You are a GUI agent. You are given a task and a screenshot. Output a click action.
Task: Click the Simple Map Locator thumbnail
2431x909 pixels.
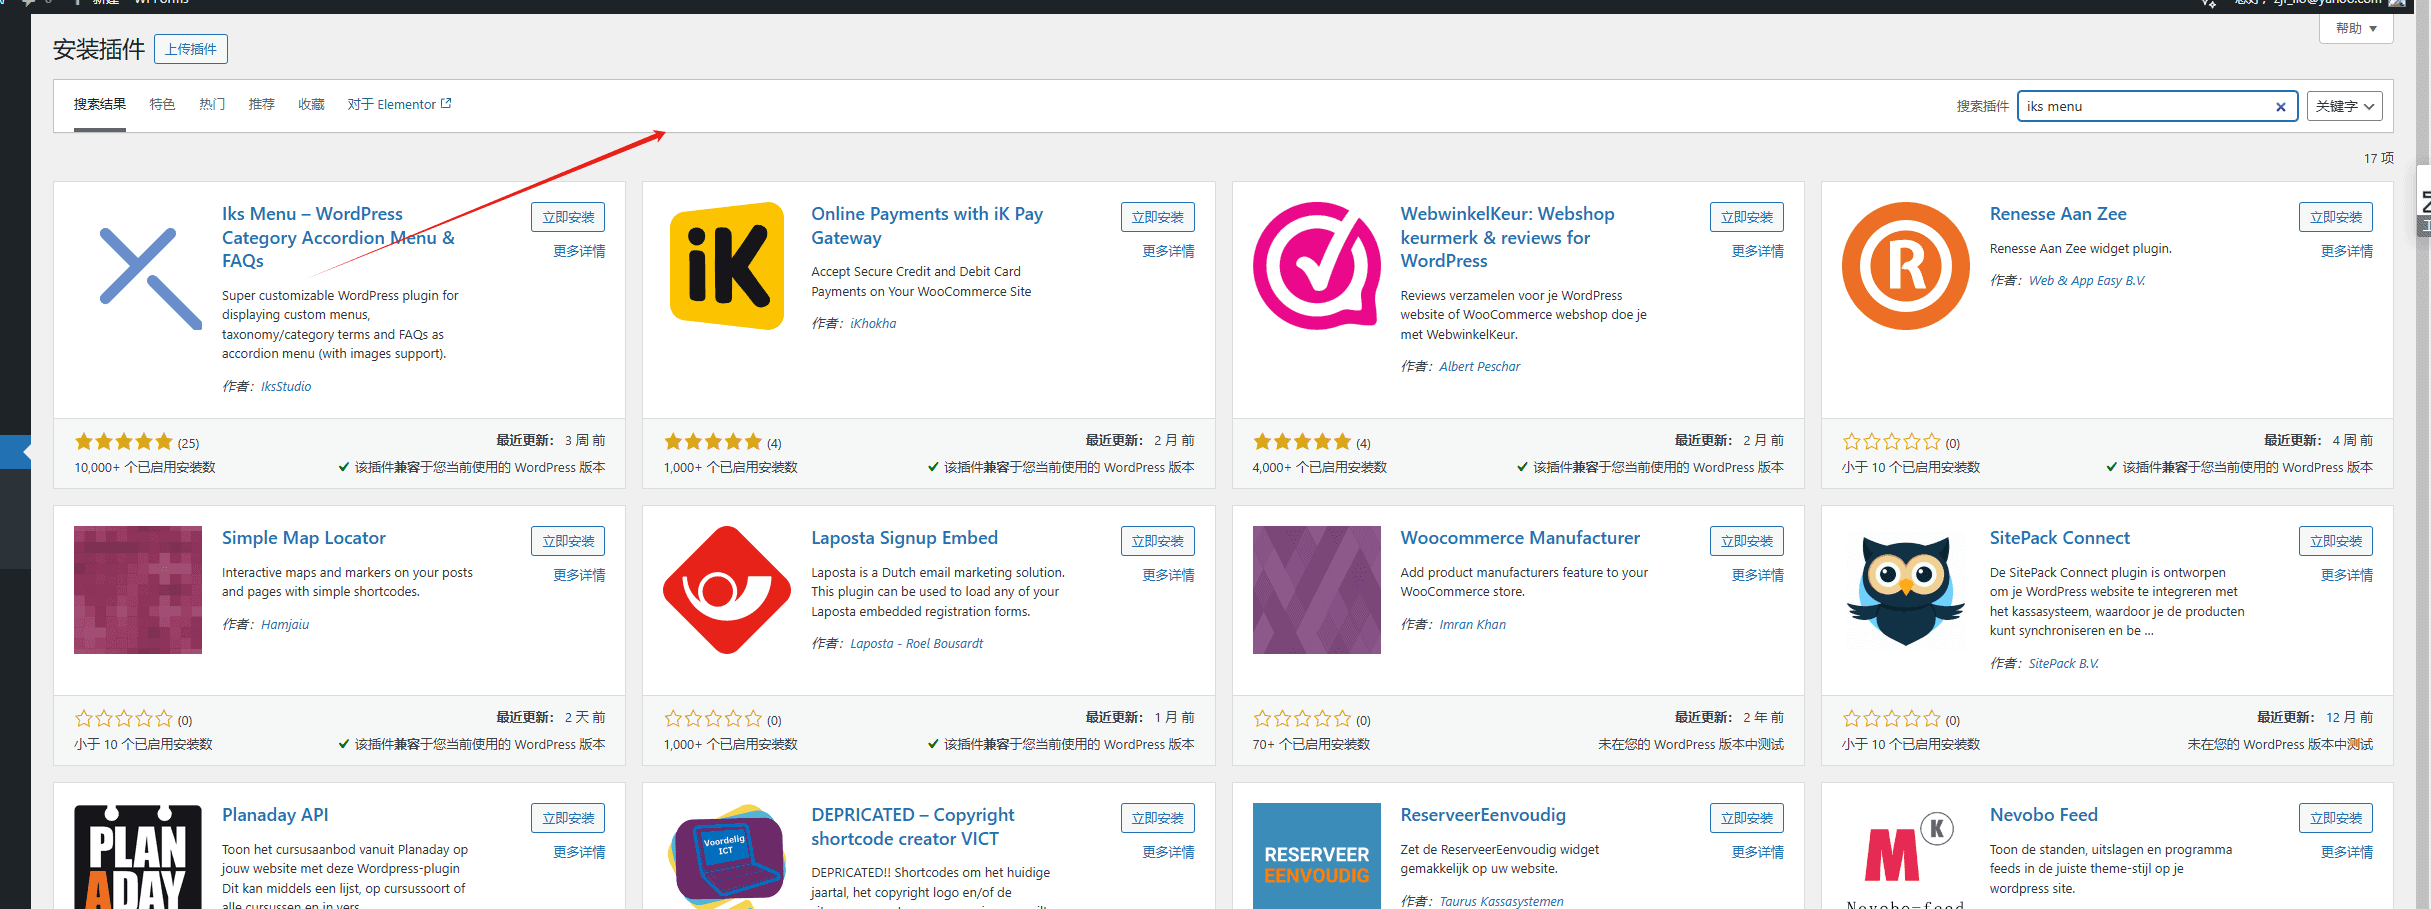(x=138, y=590)
